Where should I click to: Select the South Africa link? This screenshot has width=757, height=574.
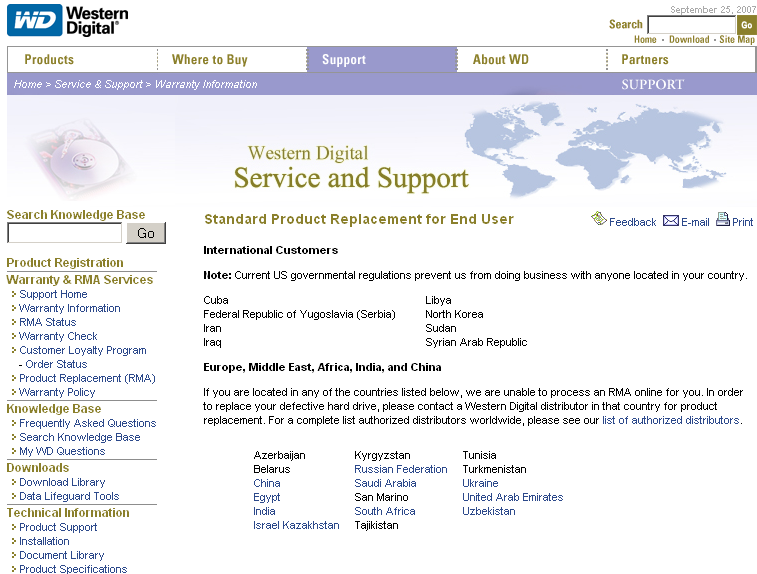385,511
